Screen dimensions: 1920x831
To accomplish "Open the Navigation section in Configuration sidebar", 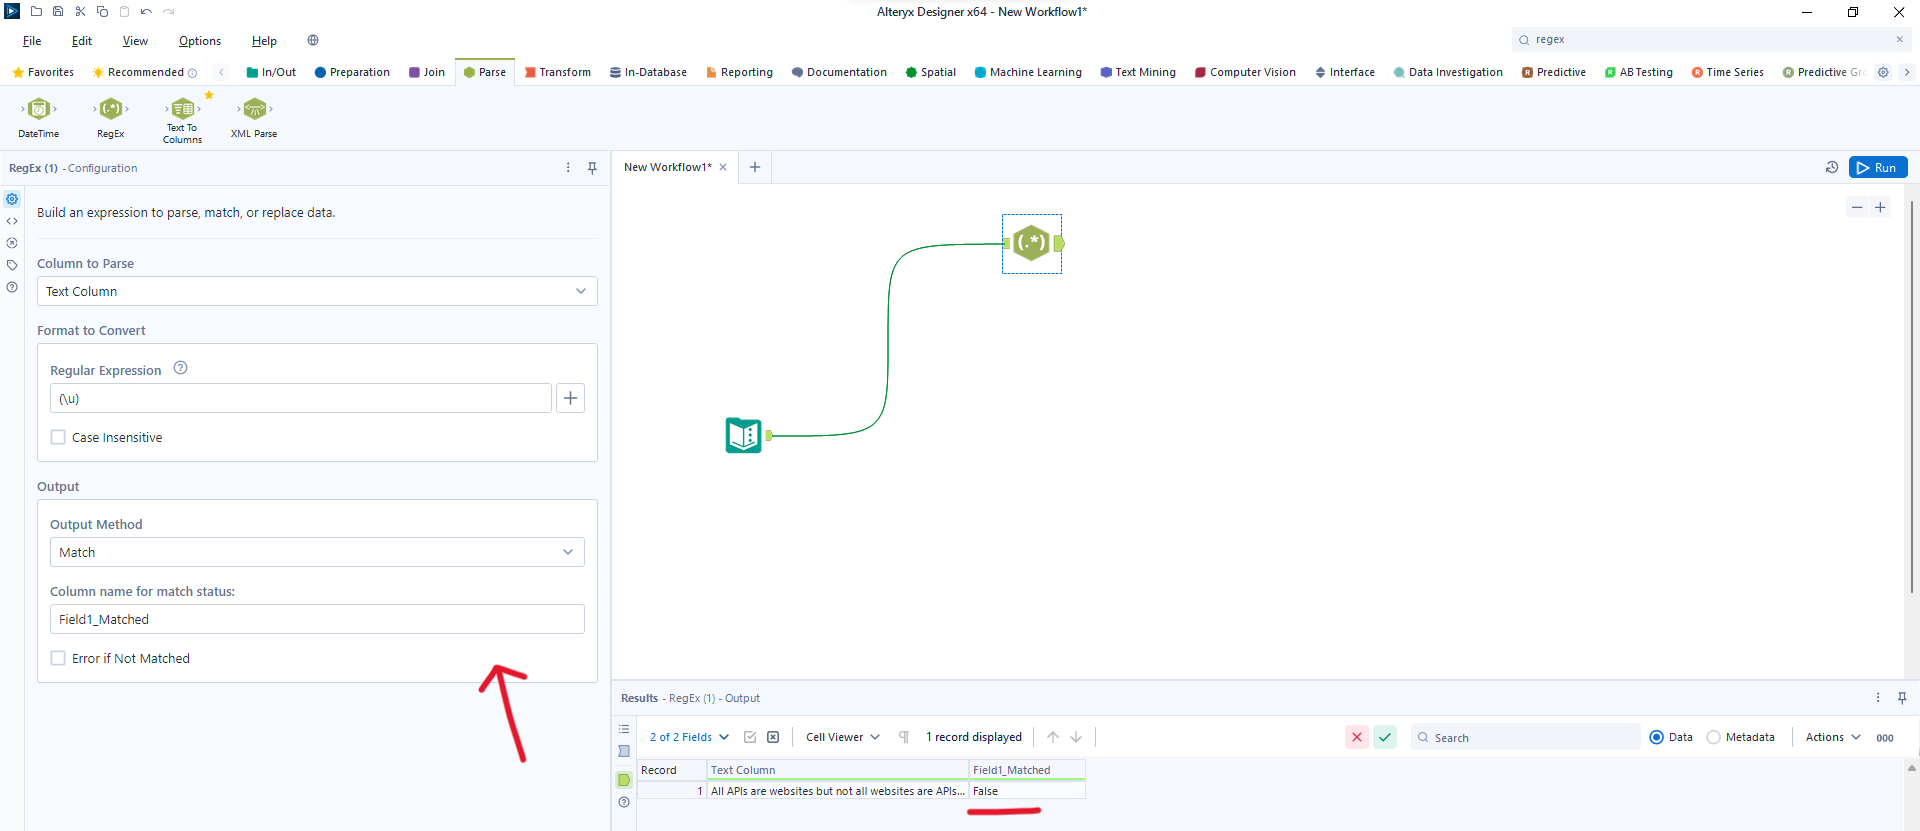I will click(x=12, y=243).
